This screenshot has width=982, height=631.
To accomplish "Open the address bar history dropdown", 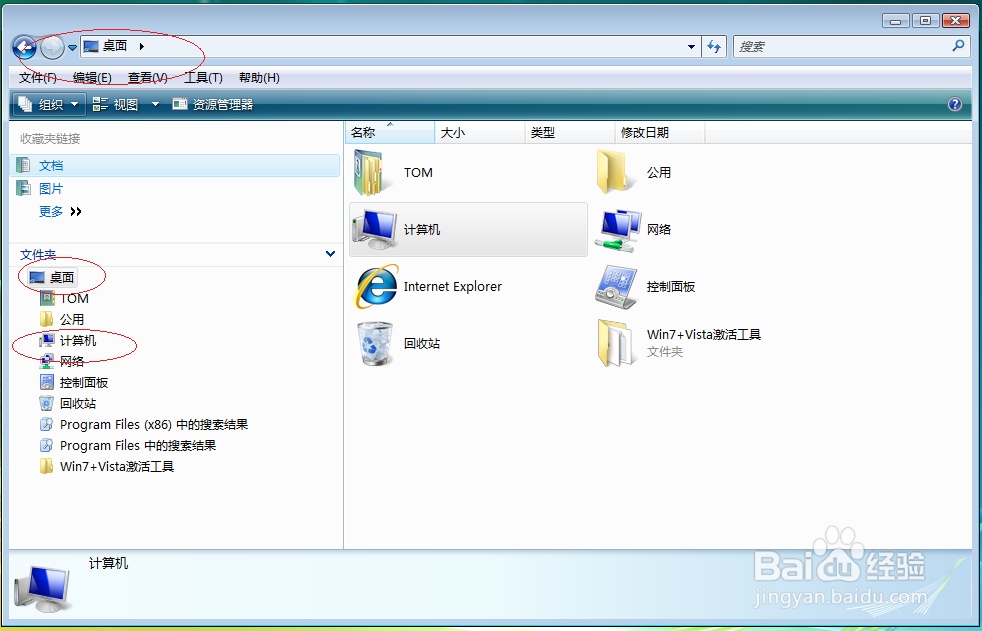I will pyautogui.click(x=691, y=46).
